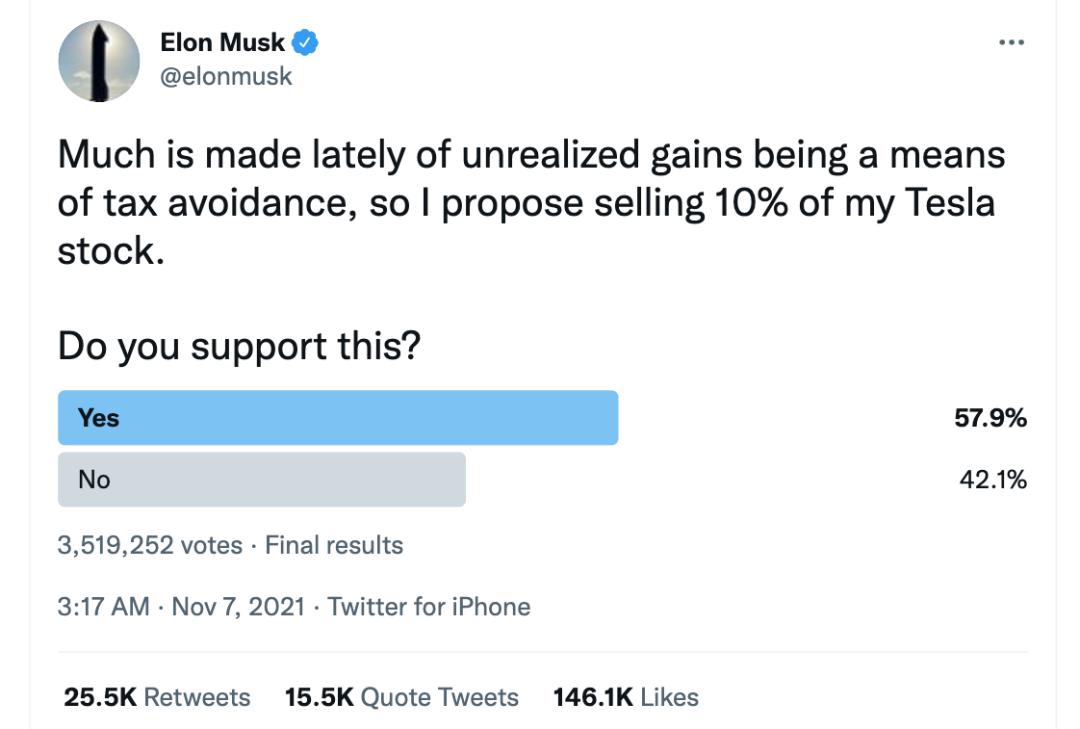The width and height of the screenshot is (1080, 729).
Task: Click the 42.1% percentage label
Action: pos(993,480)
